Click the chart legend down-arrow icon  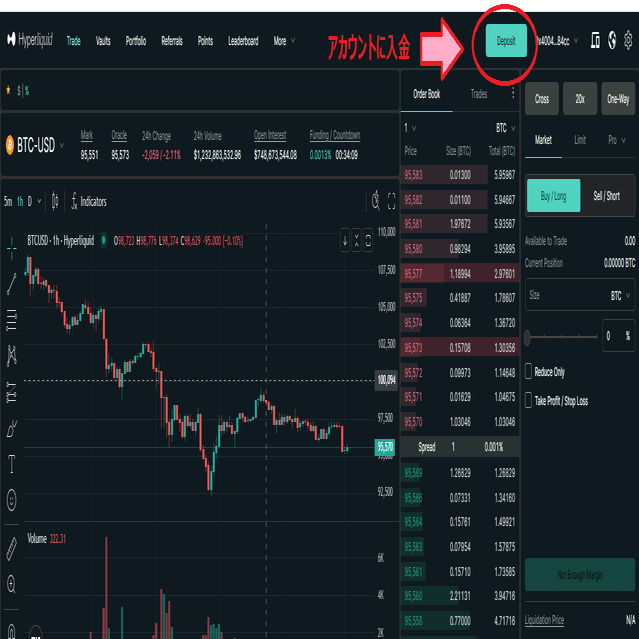(x=345, y=241)
